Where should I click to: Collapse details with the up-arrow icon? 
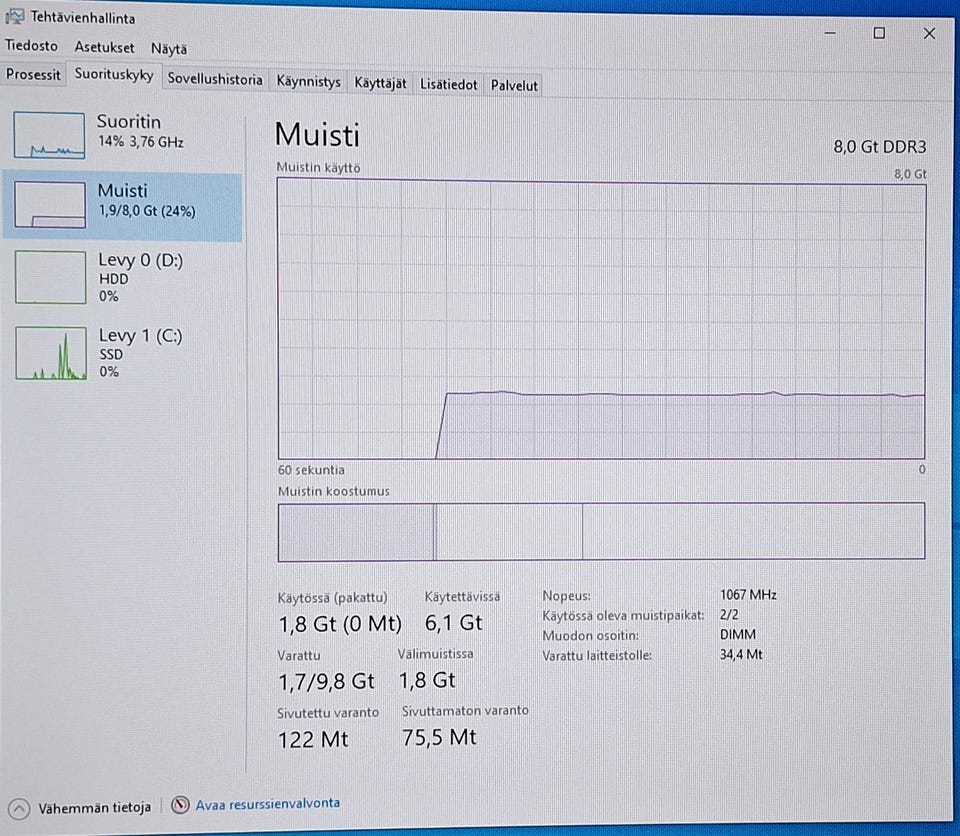(19, 809)
